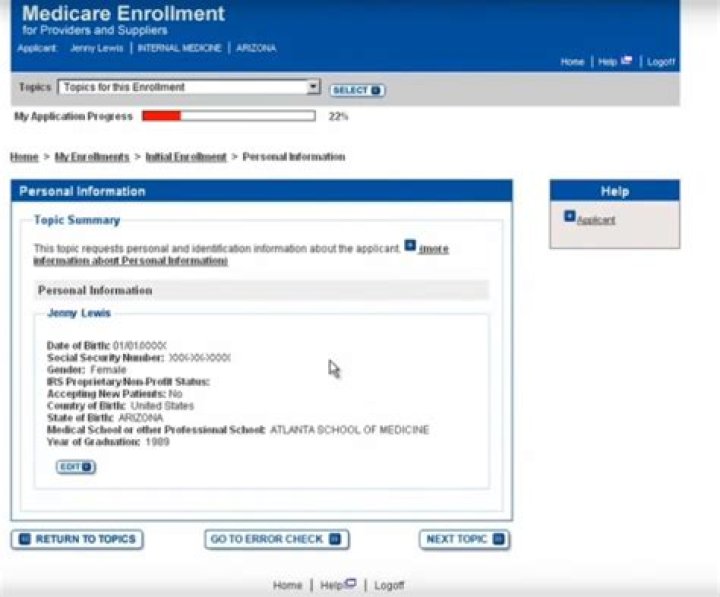Click the SELECT button next to Topics
Screen dimensions: 720x597
coord(357,90)
